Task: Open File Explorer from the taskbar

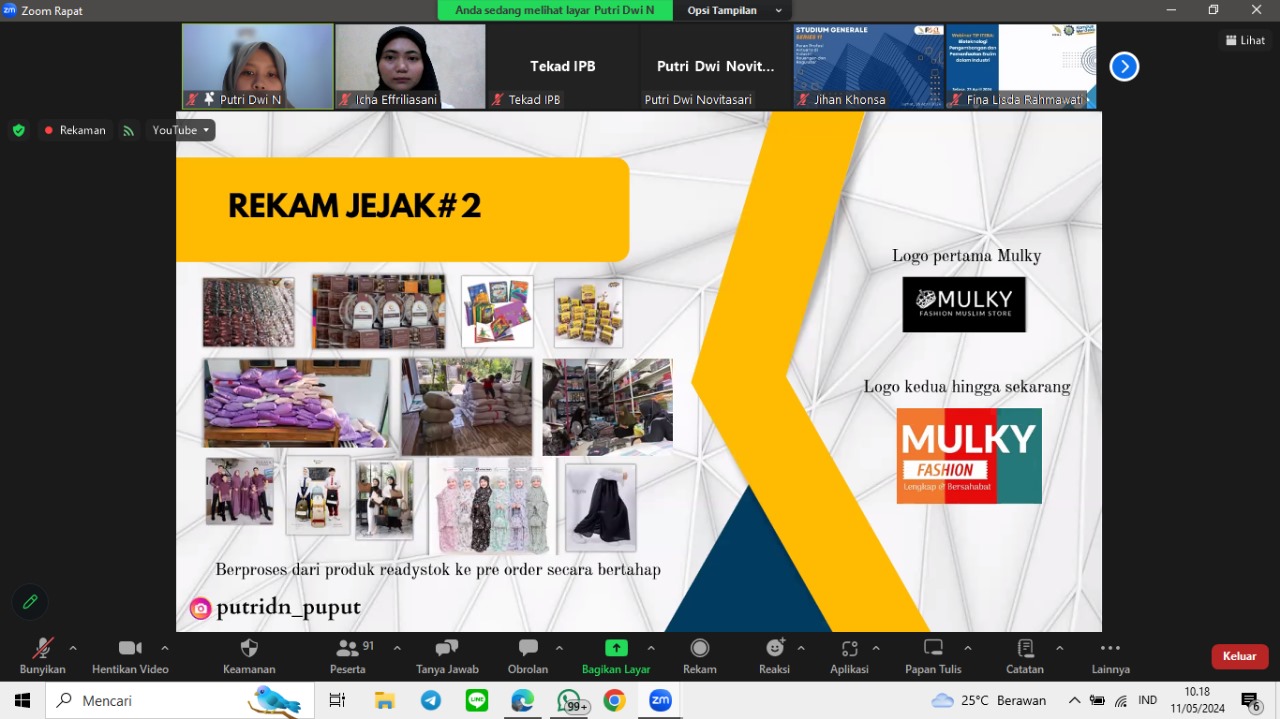Action: pyautogui.click(x=384, y=700)
